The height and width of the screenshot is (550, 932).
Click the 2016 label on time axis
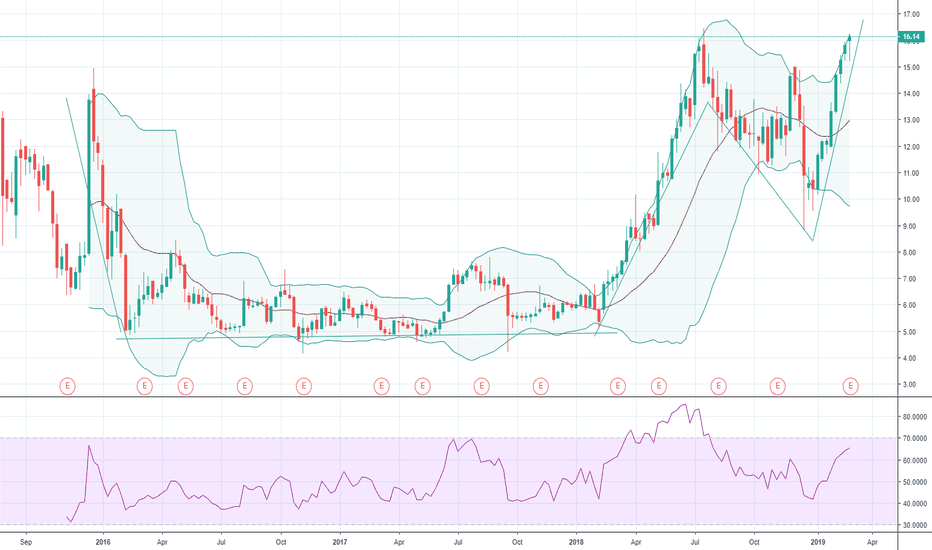pos(103,542)
